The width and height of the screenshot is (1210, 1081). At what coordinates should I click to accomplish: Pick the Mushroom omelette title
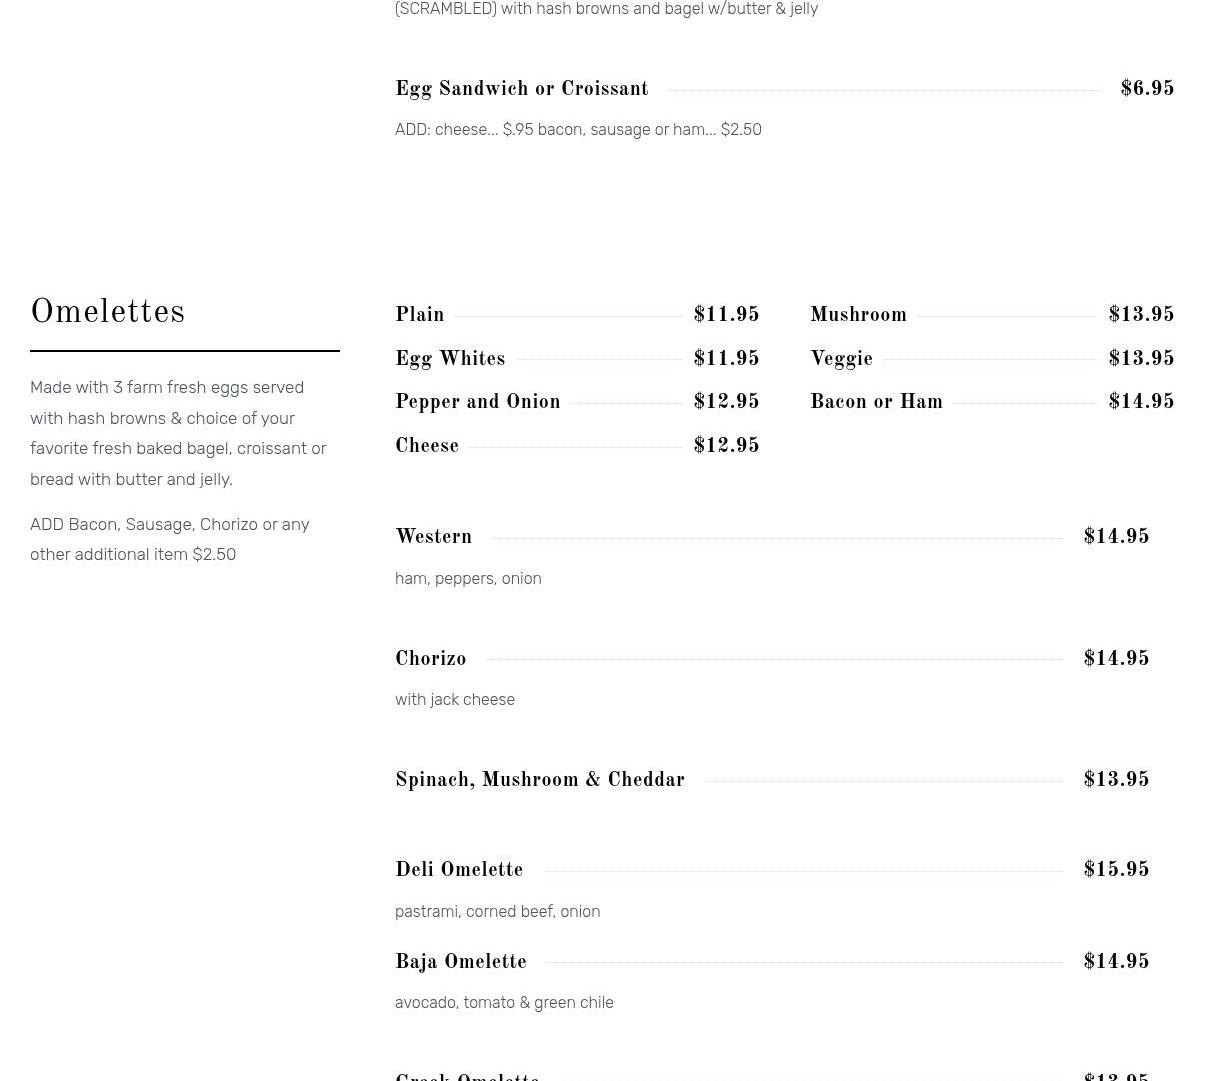[x=858, y=316]
